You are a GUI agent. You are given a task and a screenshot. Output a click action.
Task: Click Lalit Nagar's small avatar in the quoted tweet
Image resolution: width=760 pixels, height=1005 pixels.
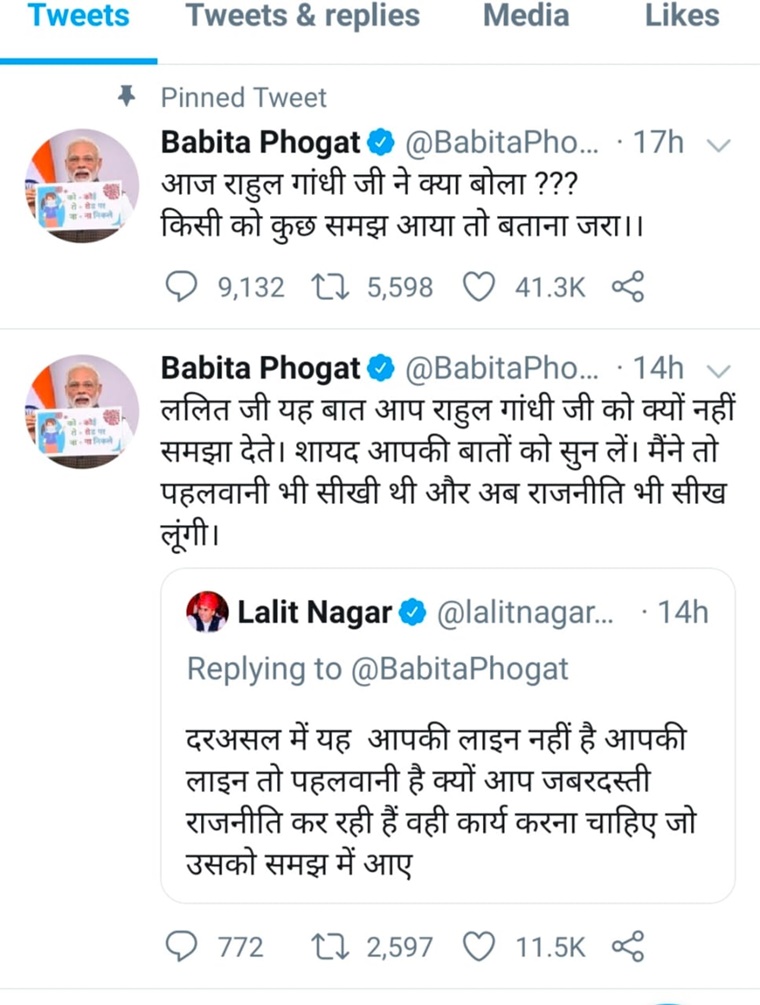point(207,612)
